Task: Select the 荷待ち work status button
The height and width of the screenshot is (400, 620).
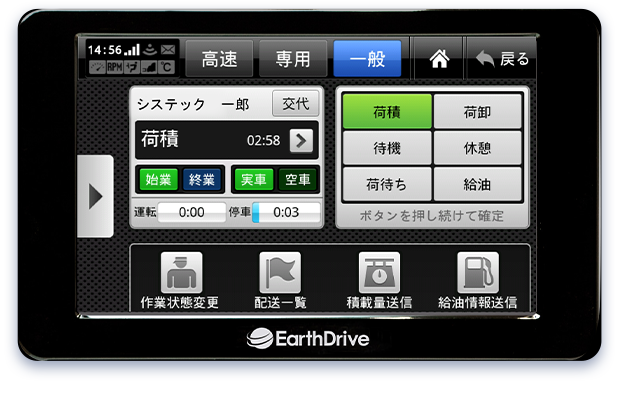Action: pos(387,184)
